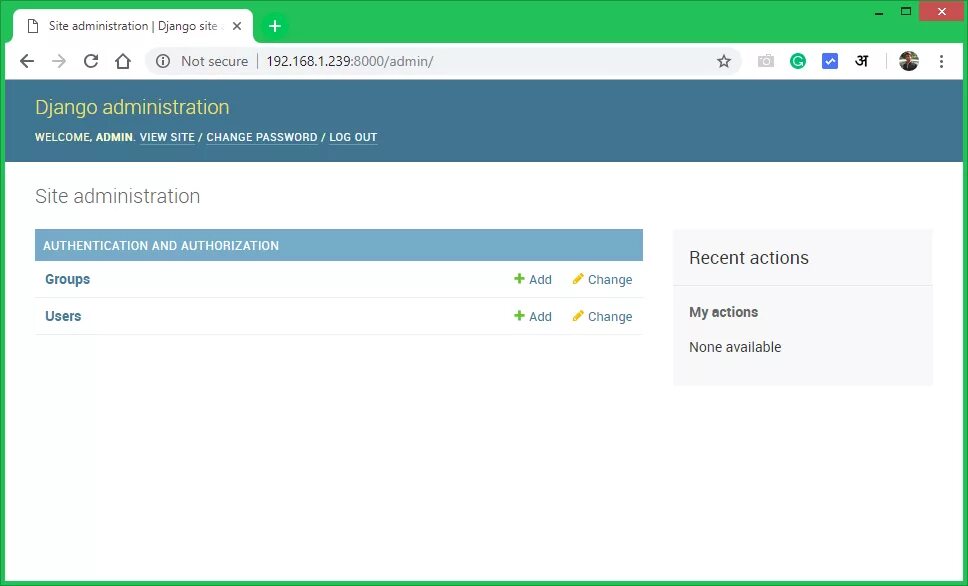Open the Users model link
This screenshot has height=586, width=968.
(x=63, y=316)
